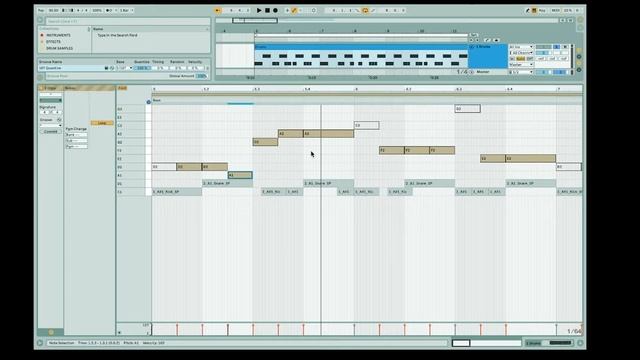Image resolution: width=640 pixels, height=360 pixels.
Task: Arm the Arrangement Record button
Action: click(x=276, y=10)
